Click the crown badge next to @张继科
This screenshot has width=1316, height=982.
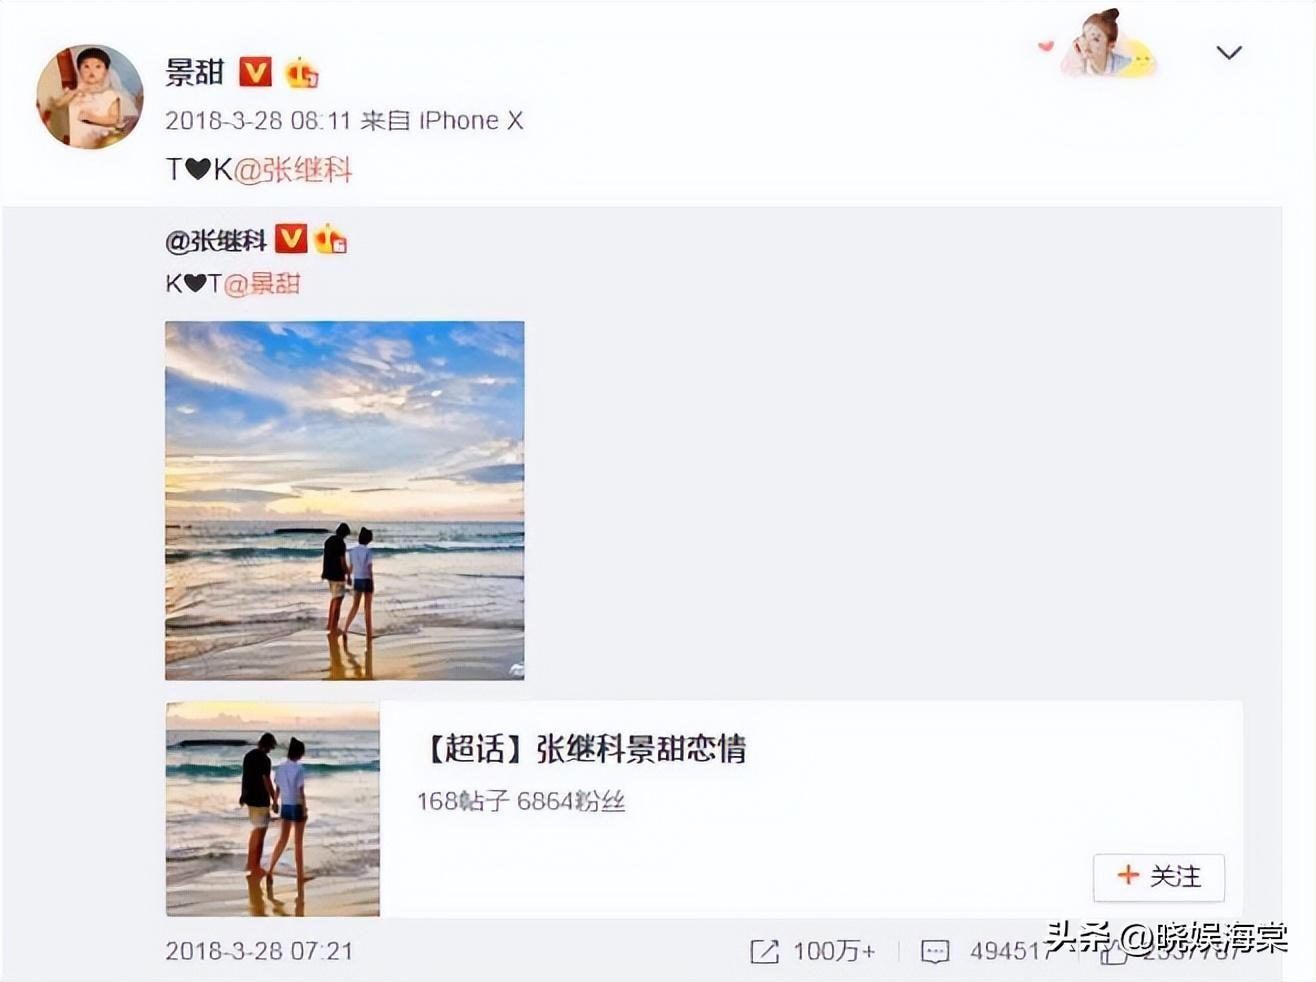pos(331,240)
